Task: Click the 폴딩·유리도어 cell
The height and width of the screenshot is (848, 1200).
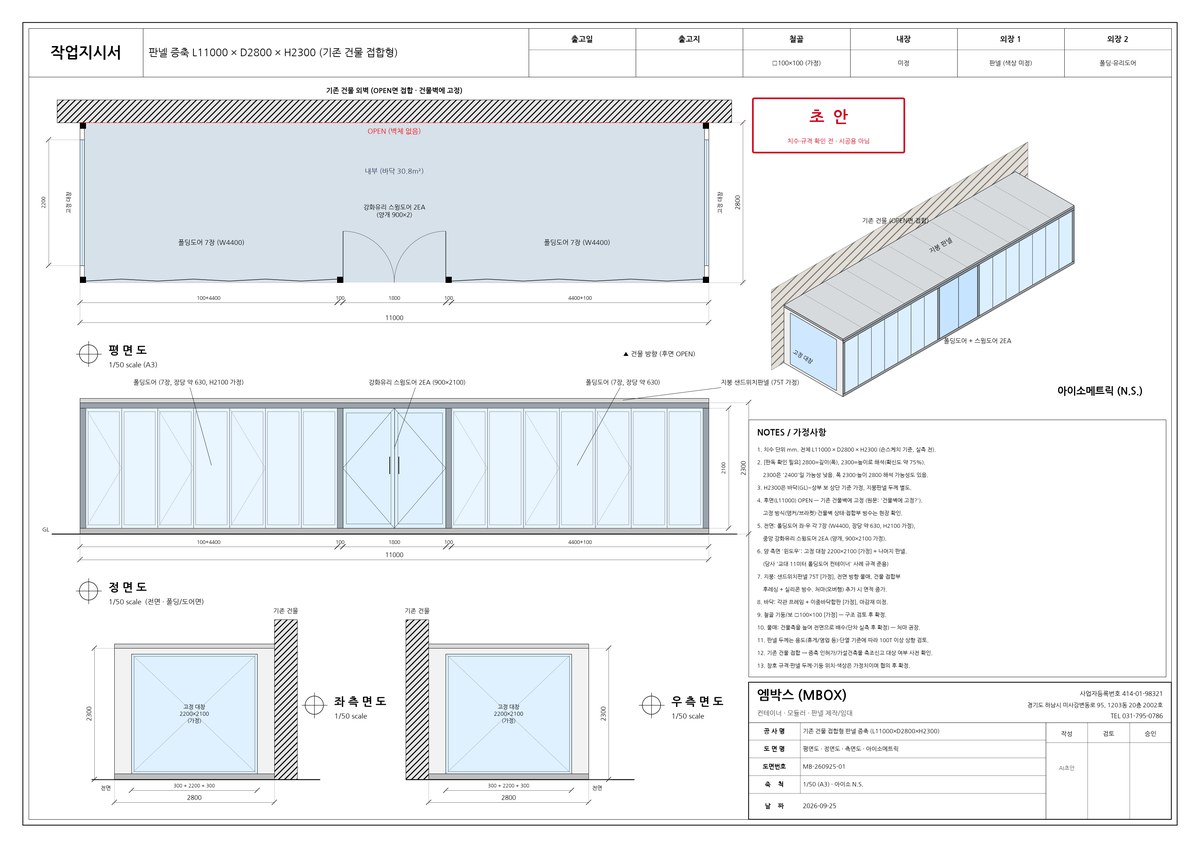Action: click(x=1117, y=63)
